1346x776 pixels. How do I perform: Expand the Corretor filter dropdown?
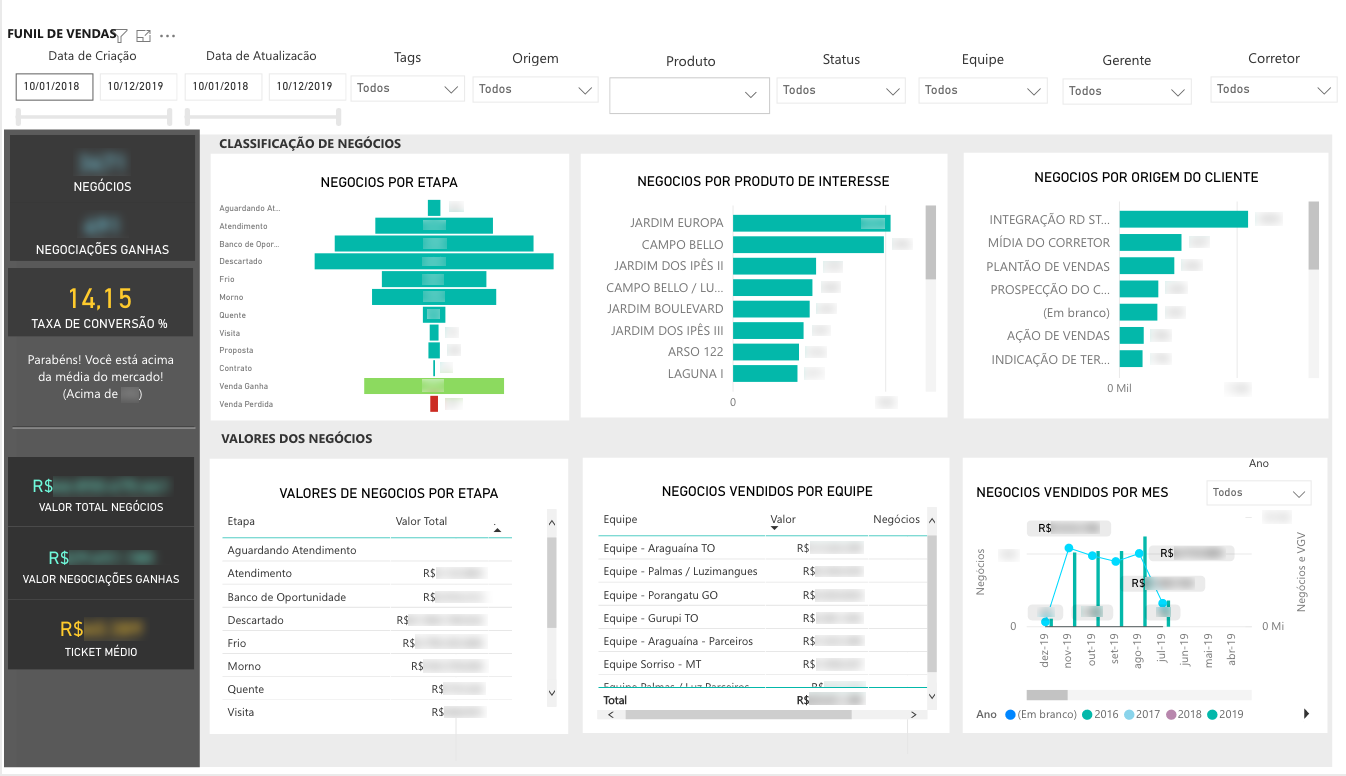point(1273,89)
